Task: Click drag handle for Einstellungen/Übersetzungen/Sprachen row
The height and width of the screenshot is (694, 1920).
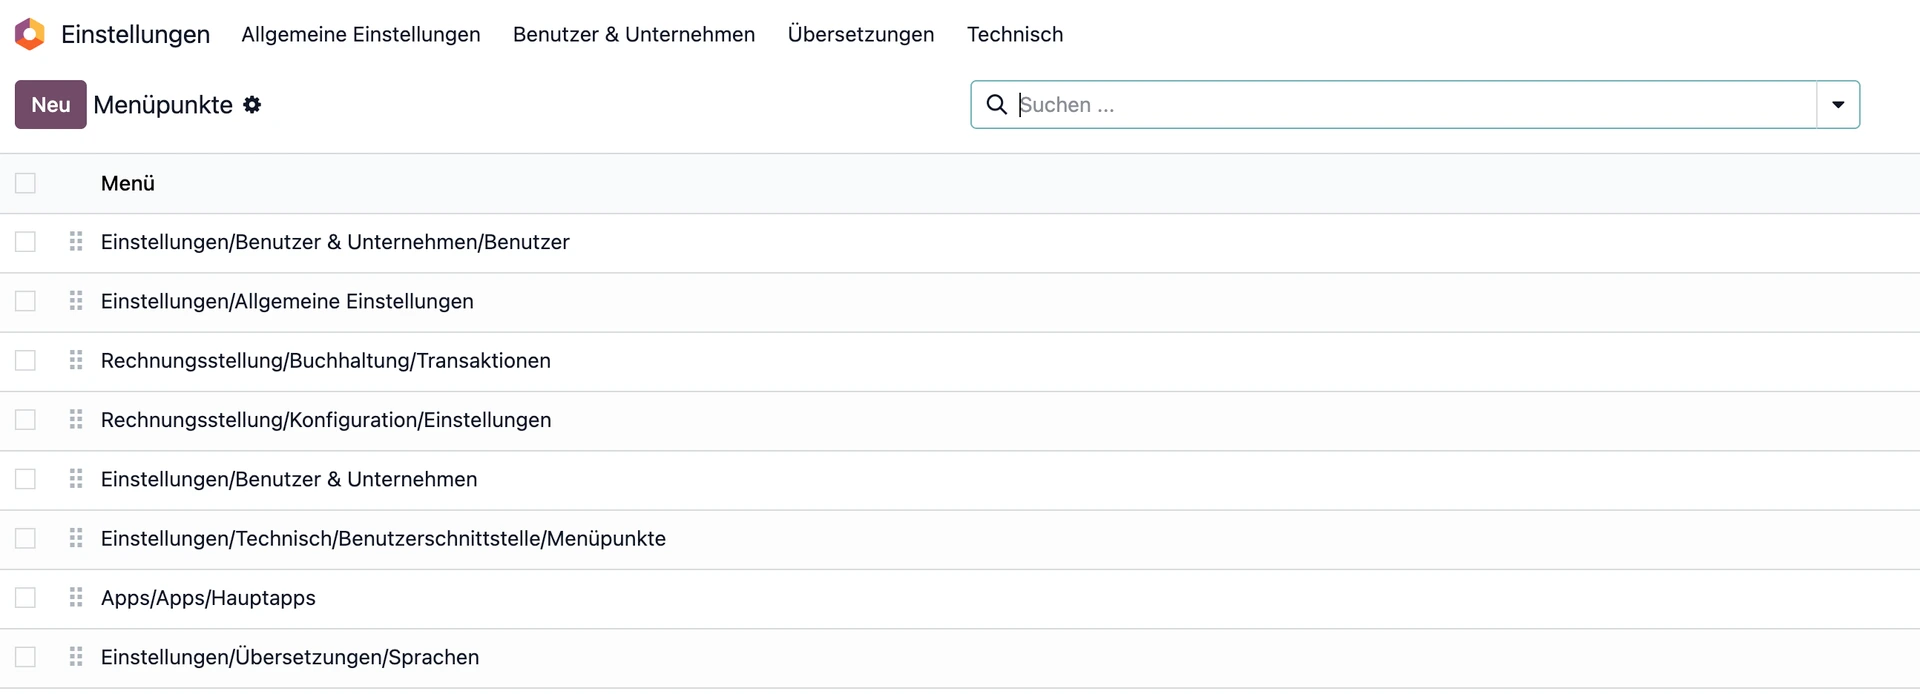Action: point(76,657)
